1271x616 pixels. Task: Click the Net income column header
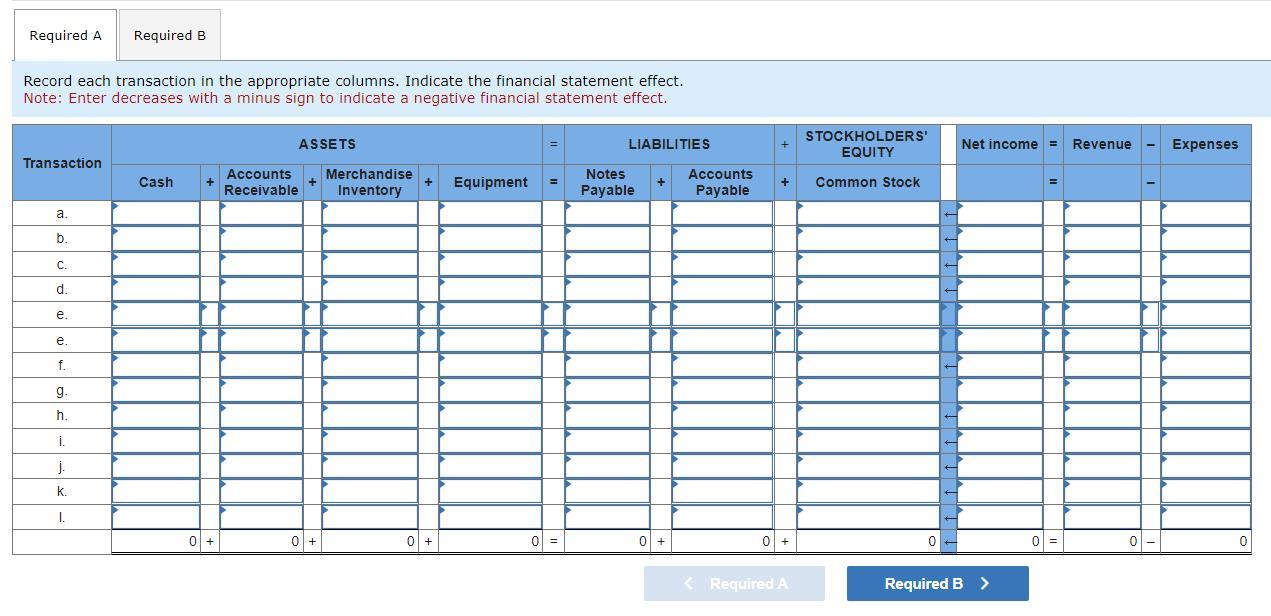[1000, 144]
